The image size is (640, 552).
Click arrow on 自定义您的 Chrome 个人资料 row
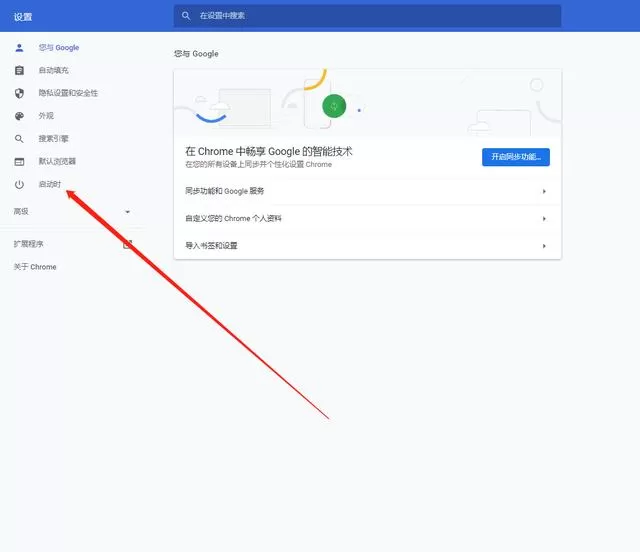pyautogui.click(x=544, y=219)
